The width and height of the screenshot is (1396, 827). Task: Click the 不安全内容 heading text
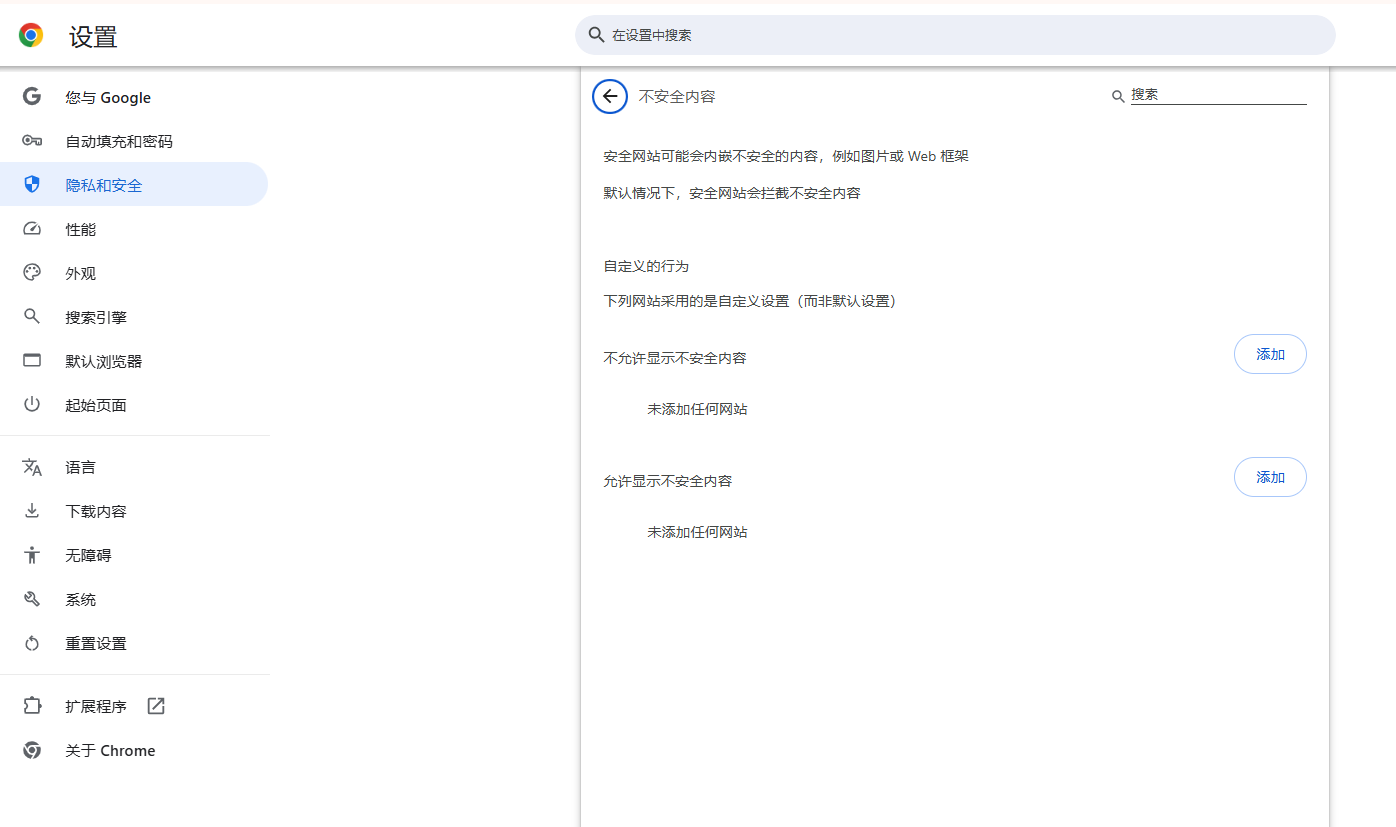click(677, 96)
